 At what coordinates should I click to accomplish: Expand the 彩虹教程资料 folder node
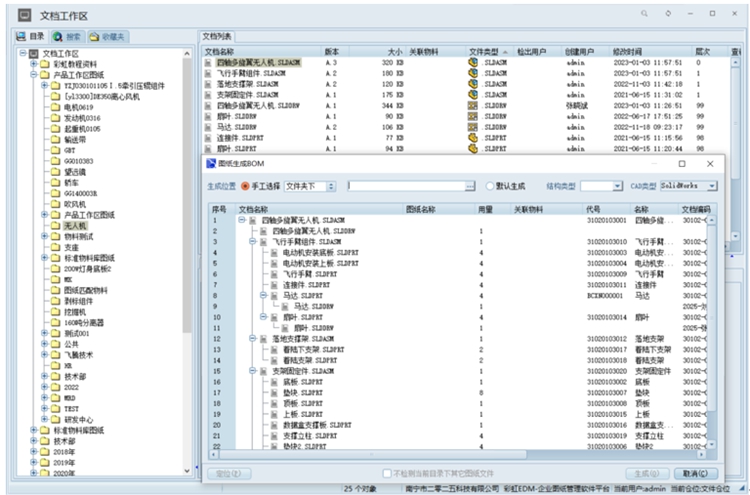(x=34, y=63)
